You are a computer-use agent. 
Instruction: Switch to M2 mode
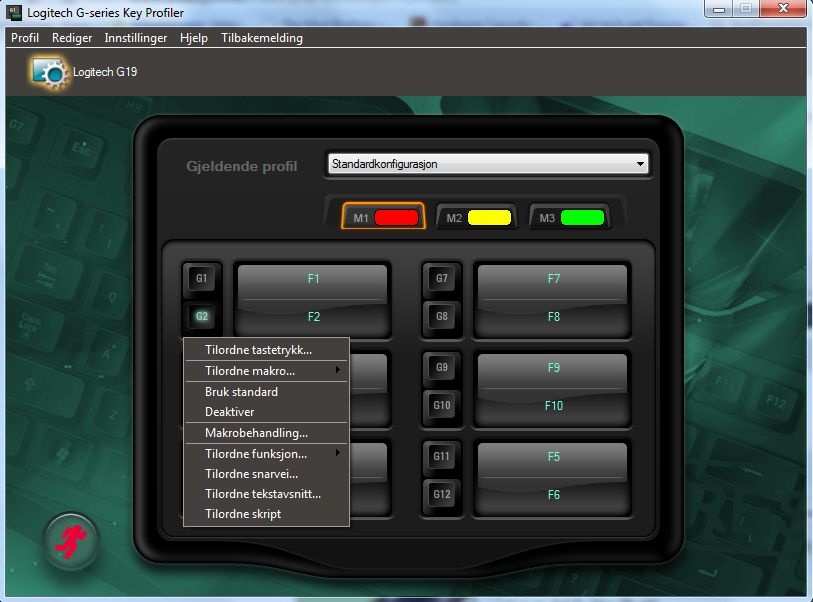coord(476,217)
